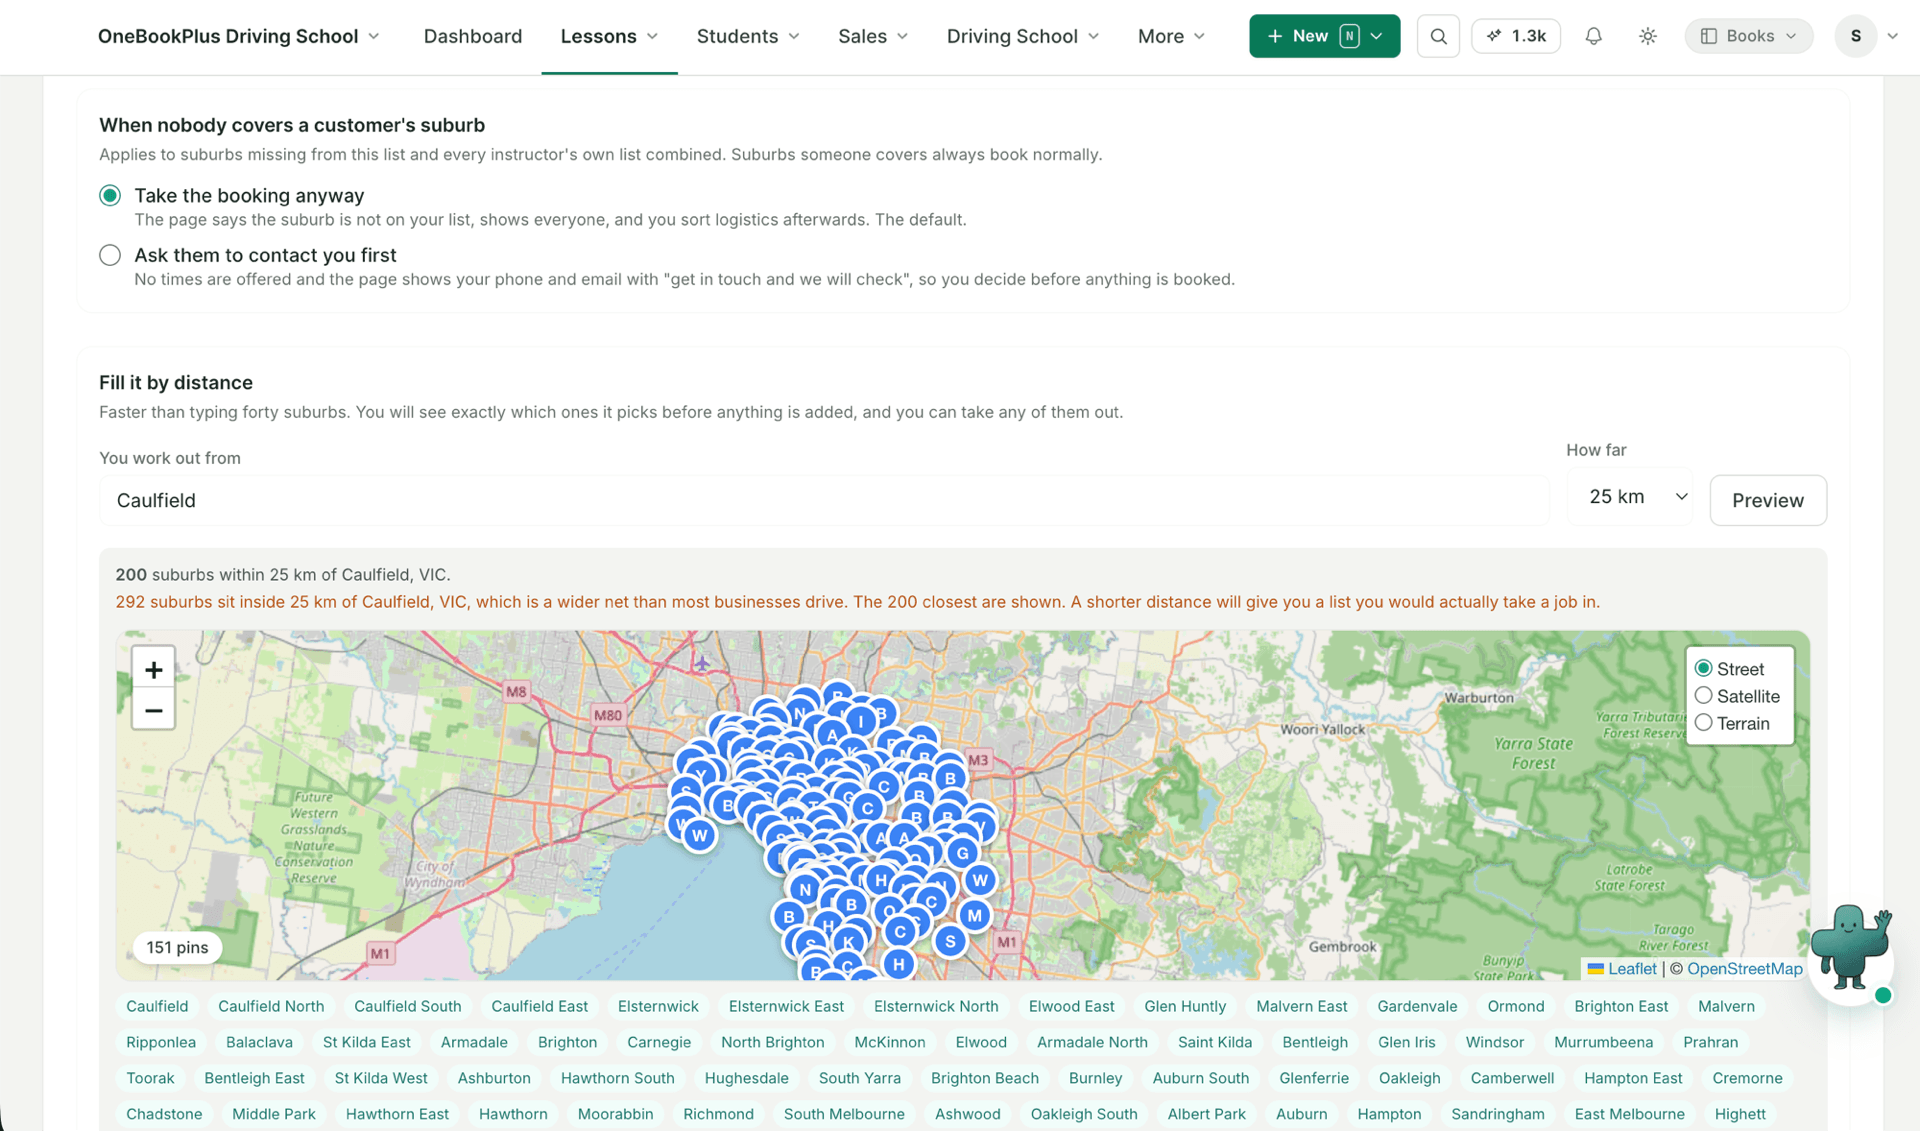Expand the More menu

coord(1171,36)
